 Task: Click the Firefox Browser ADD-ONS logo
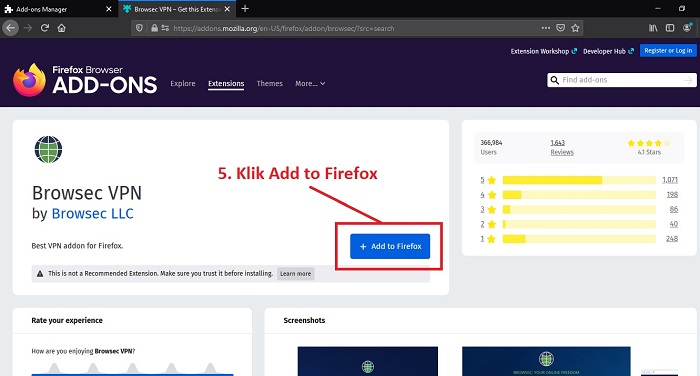coord(85,80)
